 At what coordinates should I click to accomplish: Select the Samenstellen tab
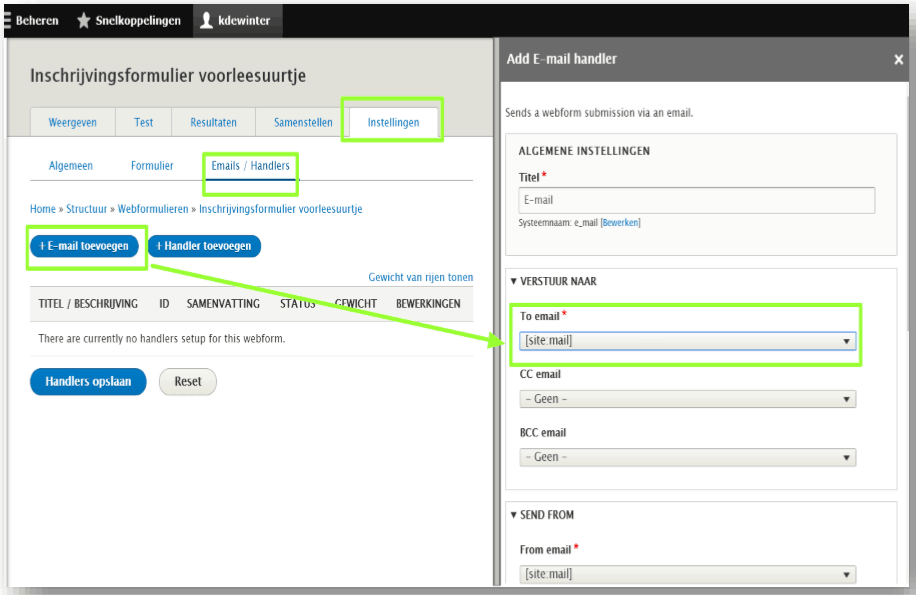pyautogui.click(x=303, y=122)
